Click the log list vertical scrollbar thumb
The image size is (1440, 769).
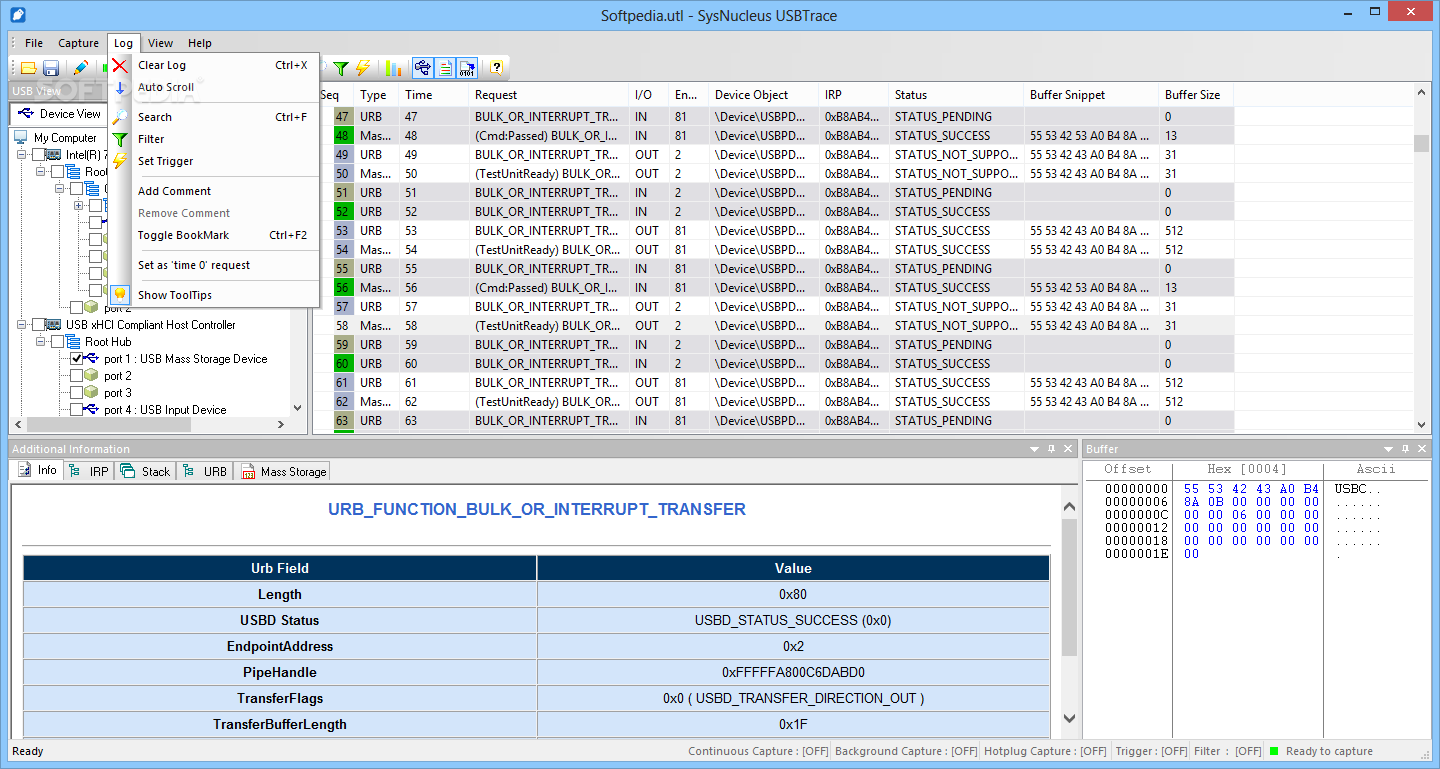click(1422, 143)
